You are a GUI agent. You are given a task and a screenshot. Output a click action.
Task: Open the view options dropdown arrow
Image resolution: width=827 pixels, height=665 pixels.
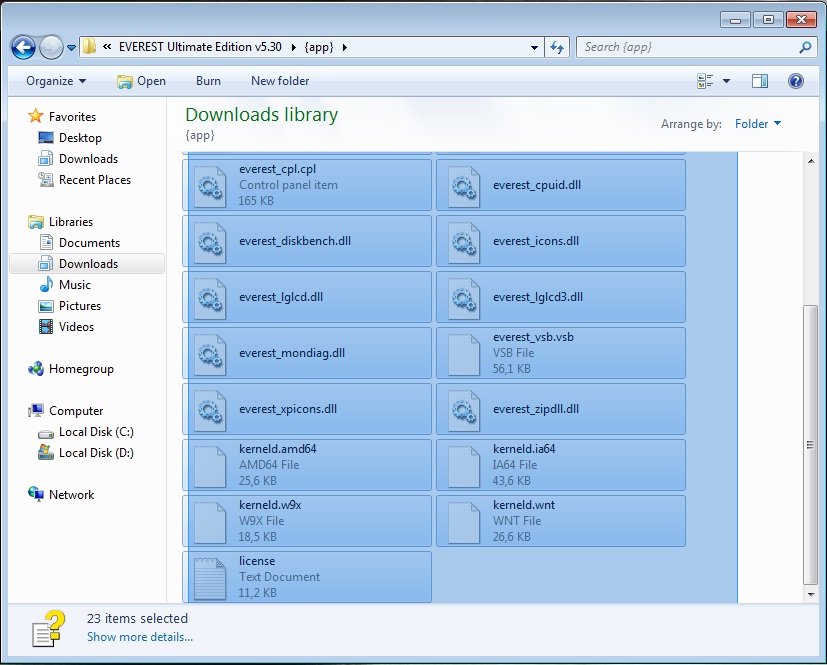tap(726, 81)
